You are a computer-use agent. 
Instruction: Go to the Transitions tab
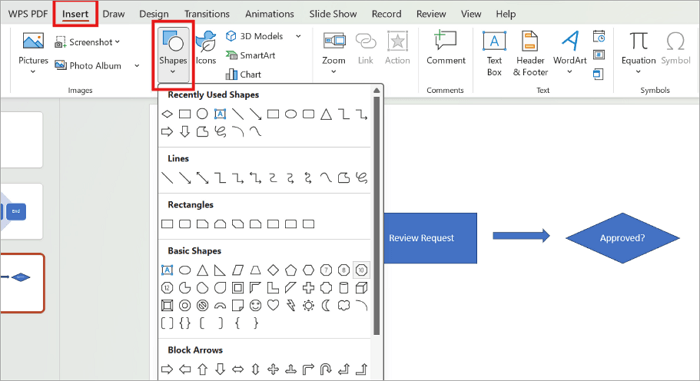[207, 14]
